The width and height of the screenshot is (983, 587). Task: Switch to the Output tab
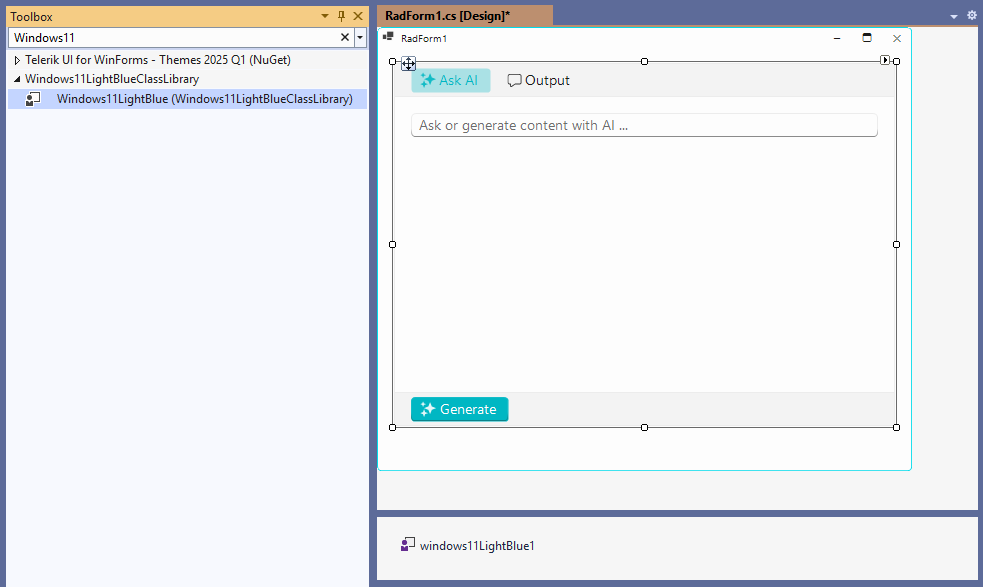point(546,80)
